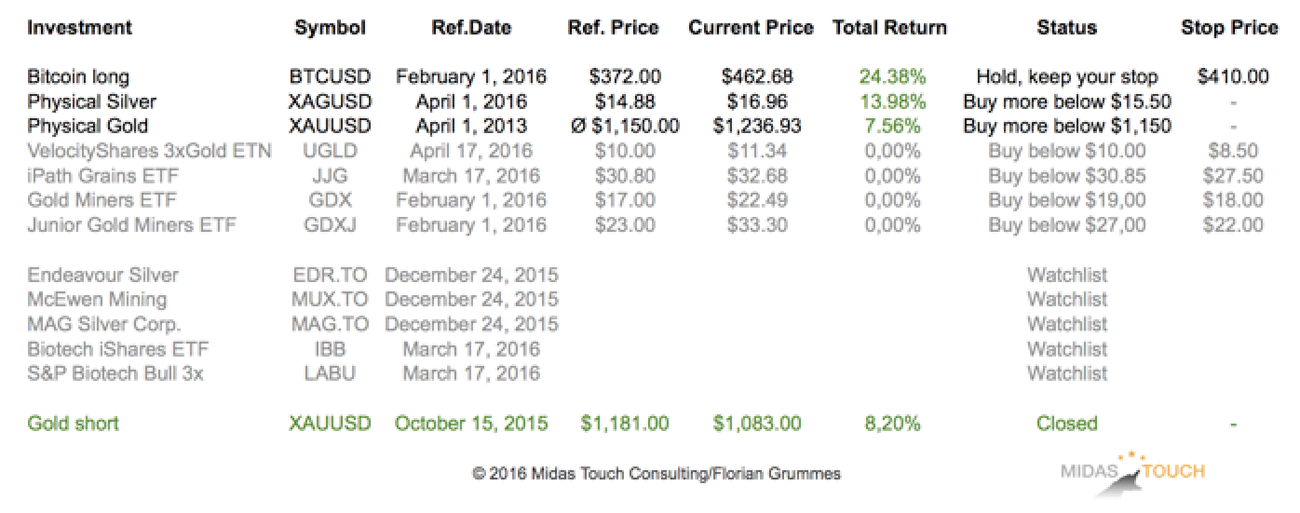This screenshot has width=1300, height=513.
Task: Click the Closed status for Gold short
Action: pos(1067,423)
